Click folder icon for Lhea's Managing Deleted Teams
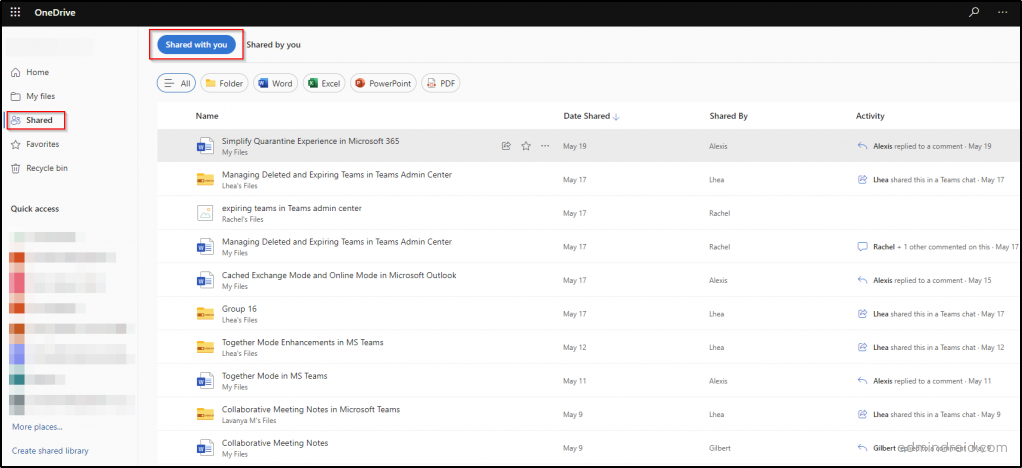 pyautogui.click(x=205, y=179)
